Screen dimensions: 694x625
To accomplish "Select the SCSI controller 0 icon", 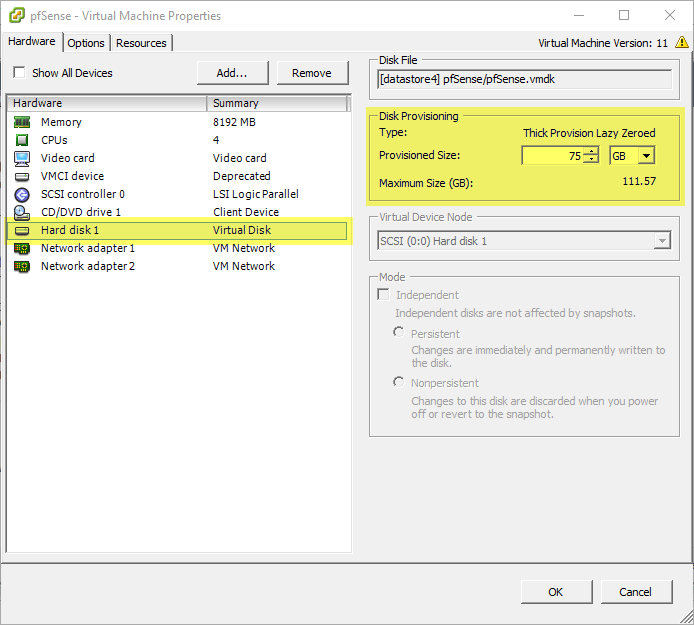I will [x=22, y=194].
